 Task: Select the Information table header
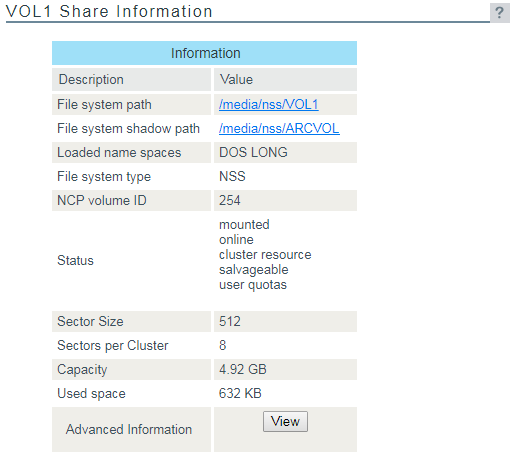204,53
